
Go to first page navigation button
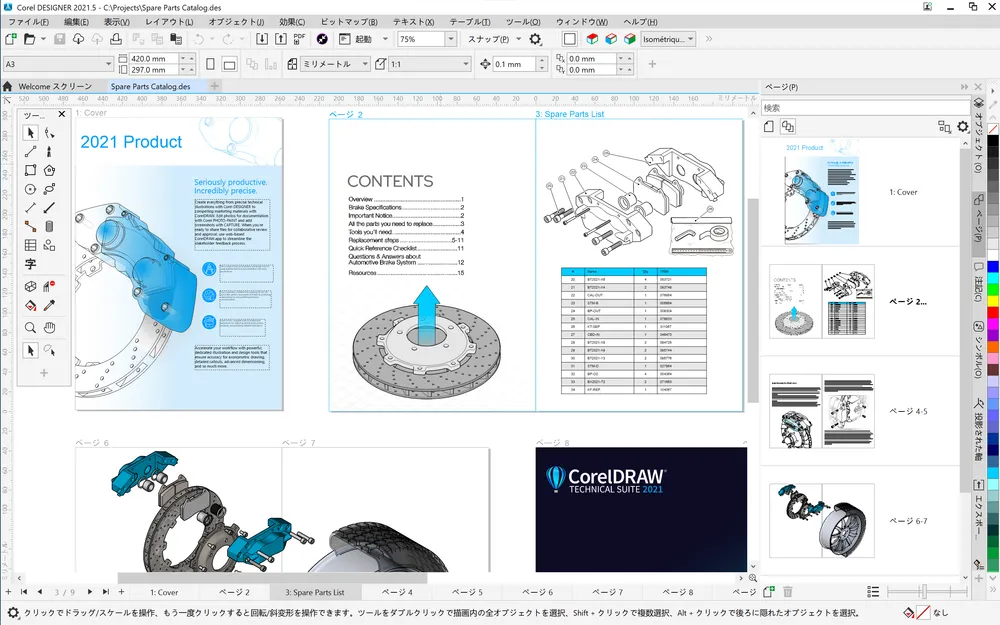coord(24,592)
